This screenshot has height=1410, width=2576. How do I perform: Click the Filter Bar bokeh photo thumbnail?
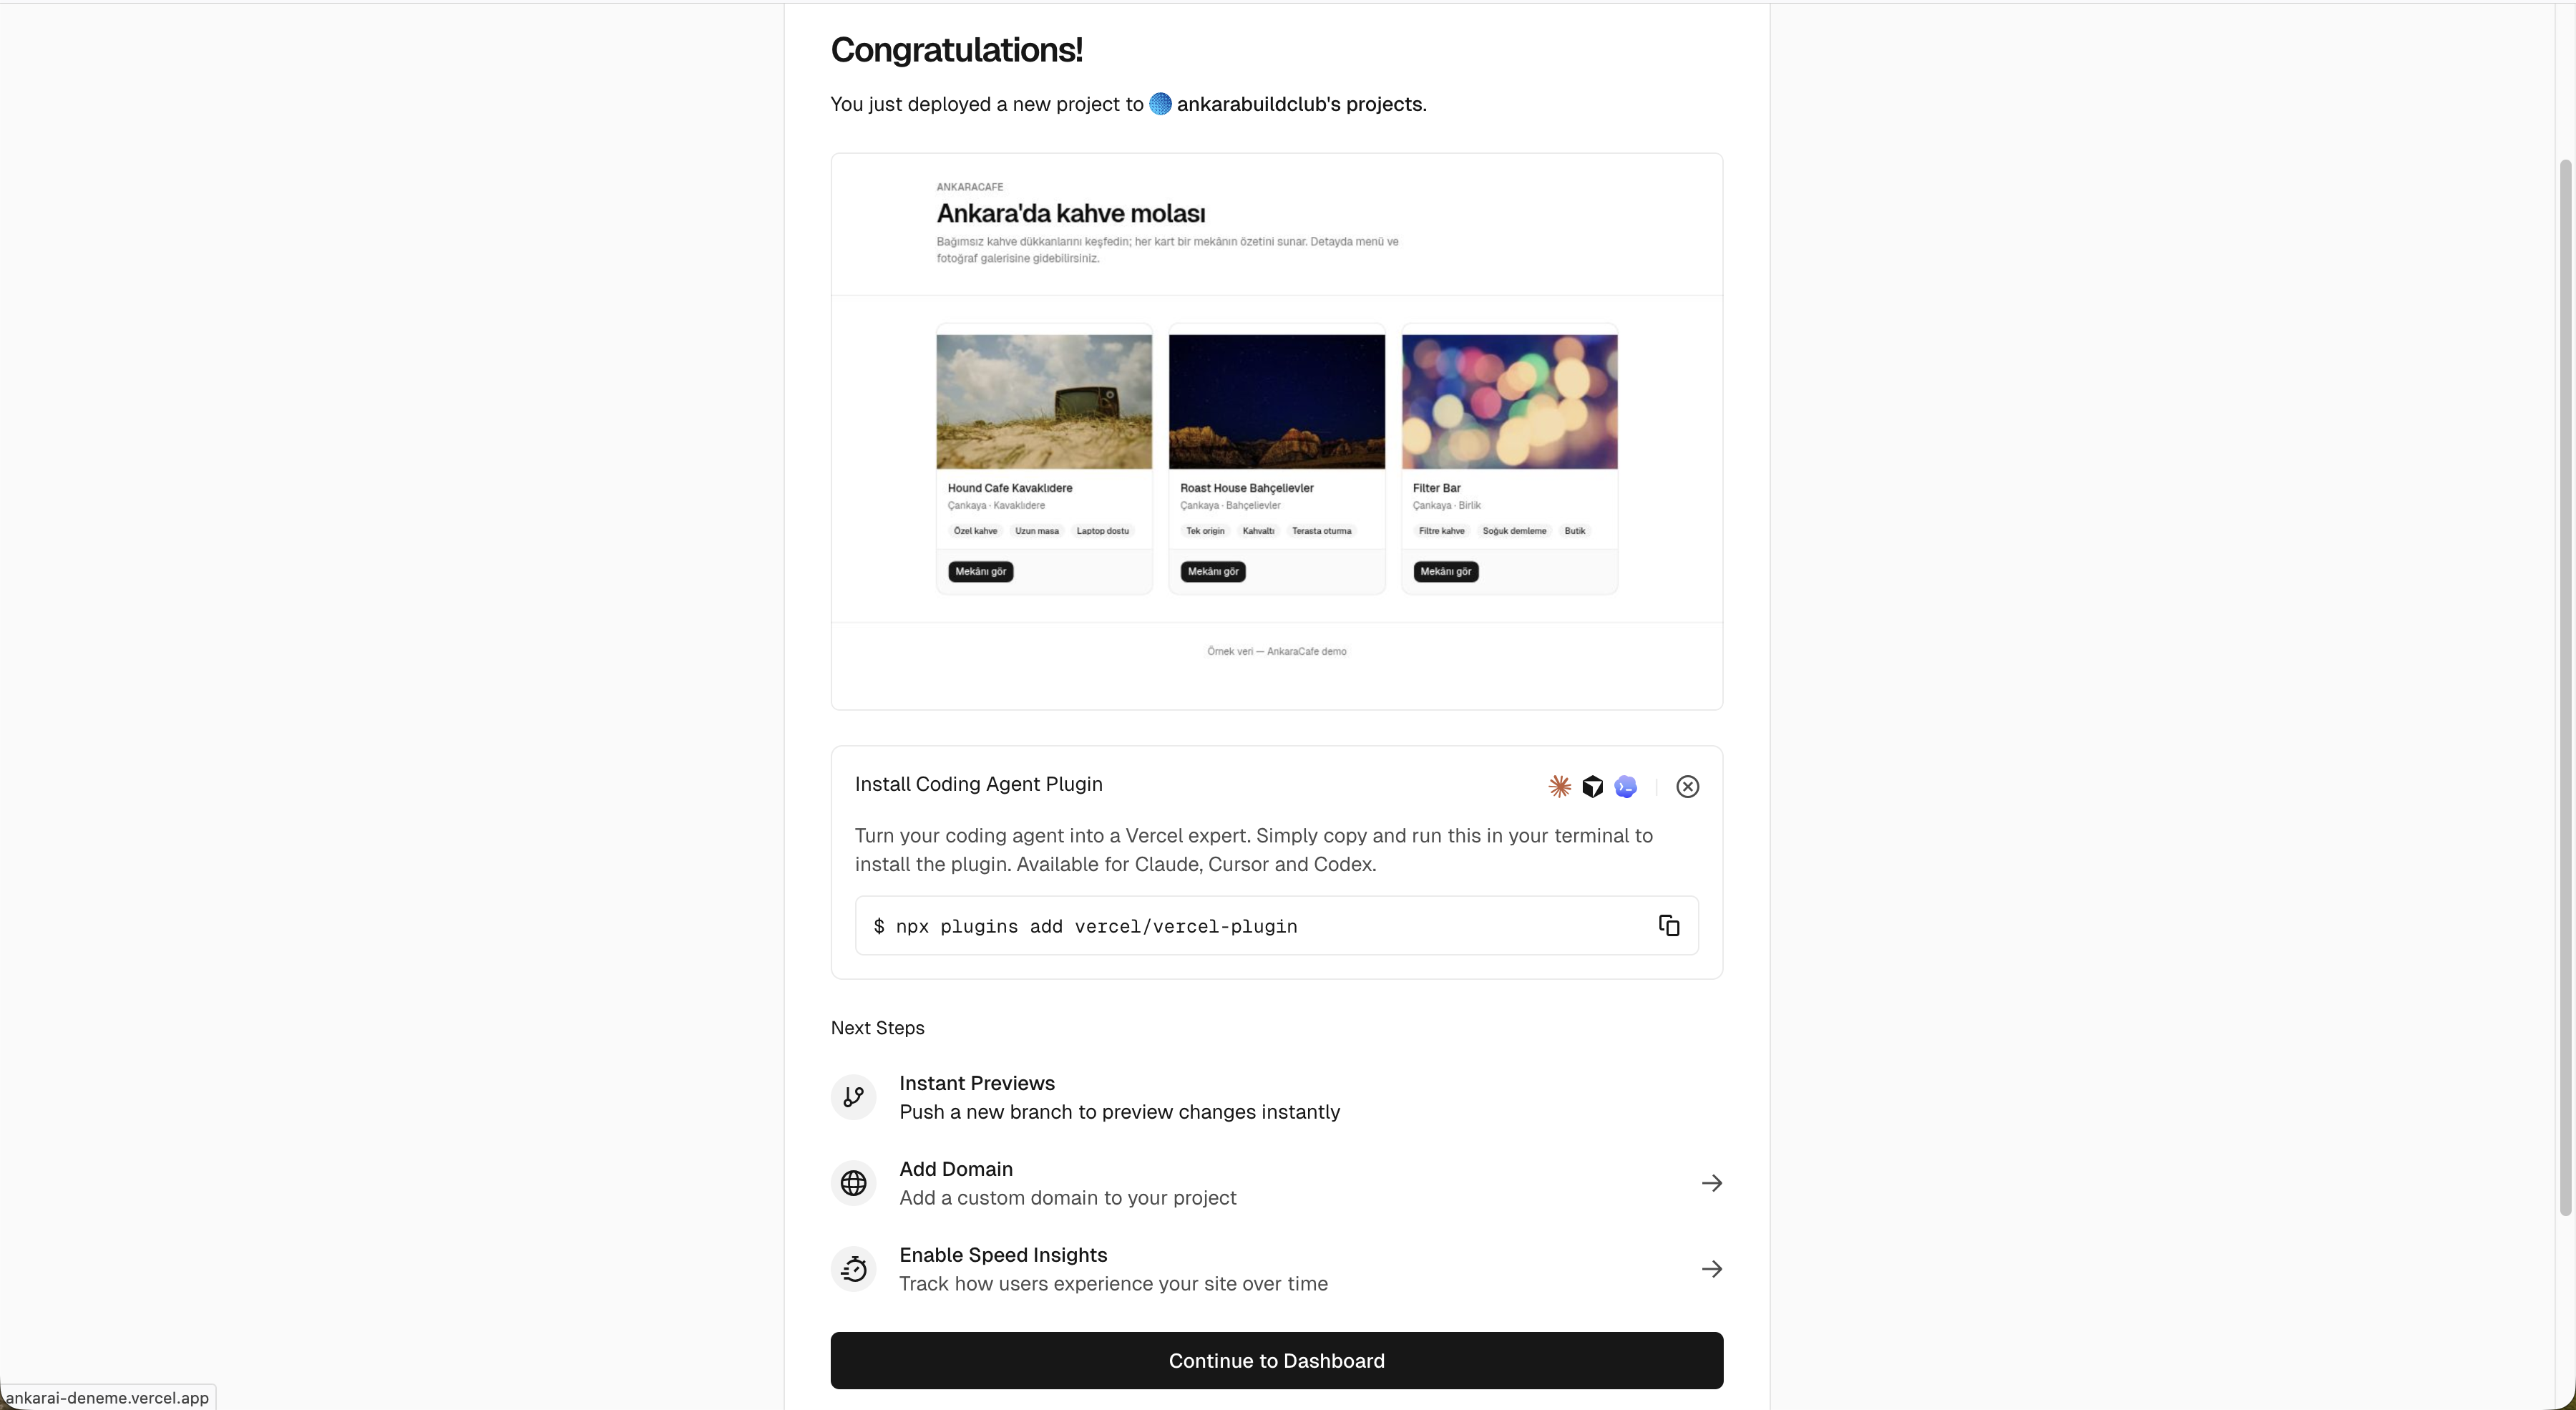pos(1509,400)
